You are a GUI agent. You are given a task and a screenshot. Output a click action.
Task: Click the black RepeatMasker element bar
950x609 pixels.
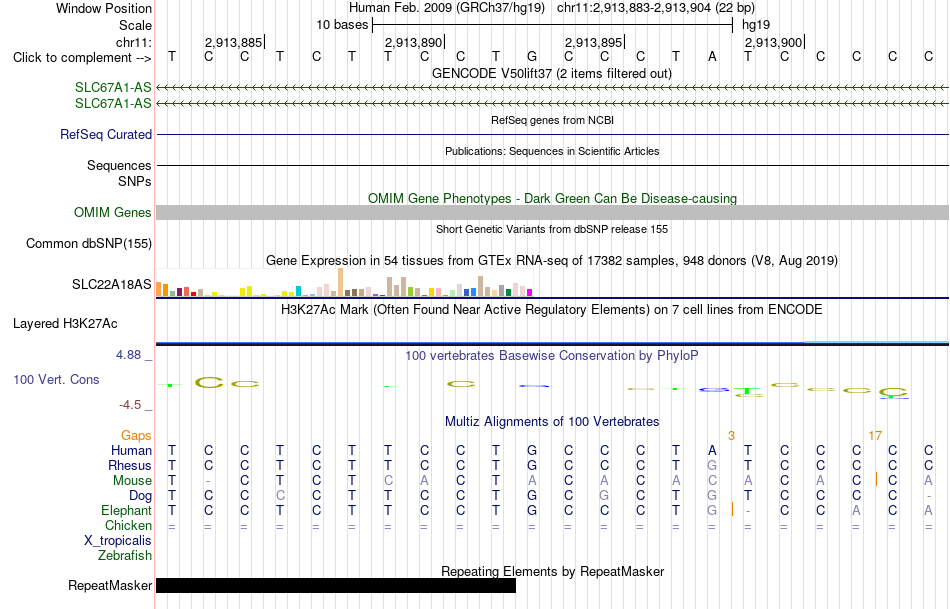[x=336, y=585]
